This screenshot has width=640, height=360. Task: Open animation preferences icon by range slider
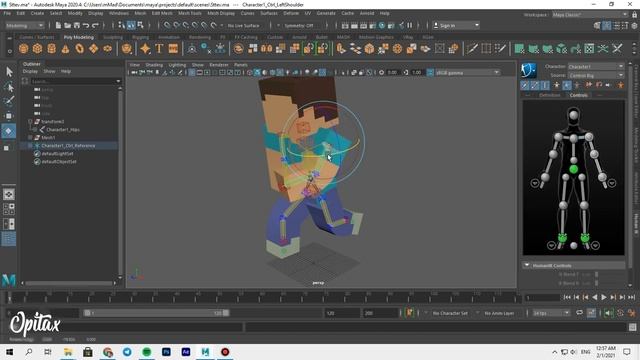[x=632, y=313]
